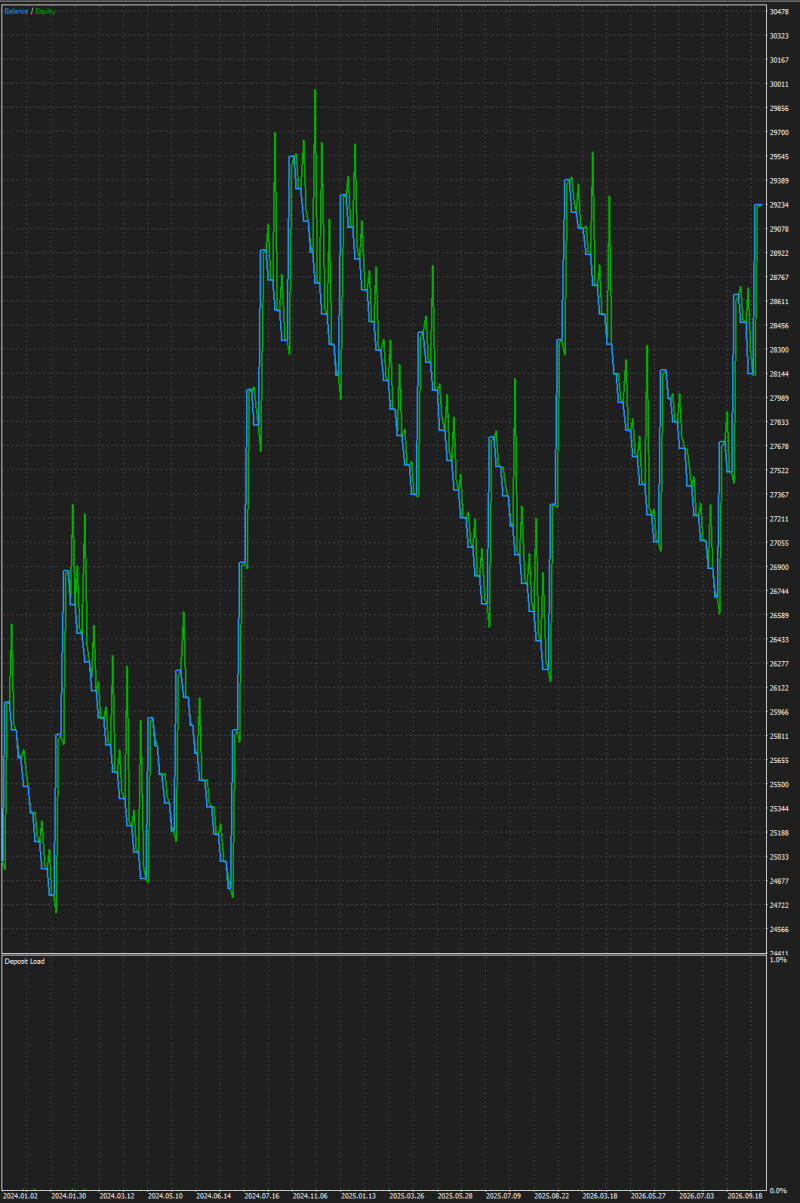
Task: Click the 27833 value on price axis
Action: click(780, 422)
